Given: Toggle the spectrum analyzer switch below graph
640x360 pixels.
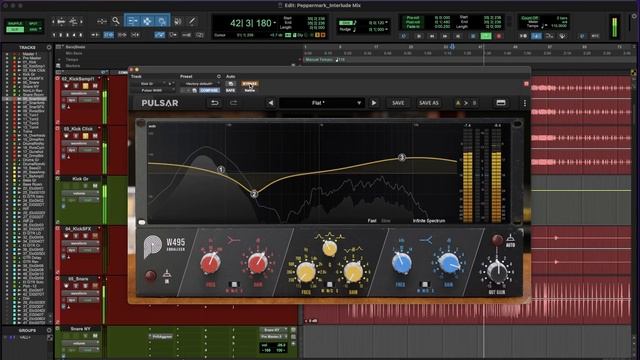Looking at the screenshot, I should pyautogui.click(x=142, y=222).
